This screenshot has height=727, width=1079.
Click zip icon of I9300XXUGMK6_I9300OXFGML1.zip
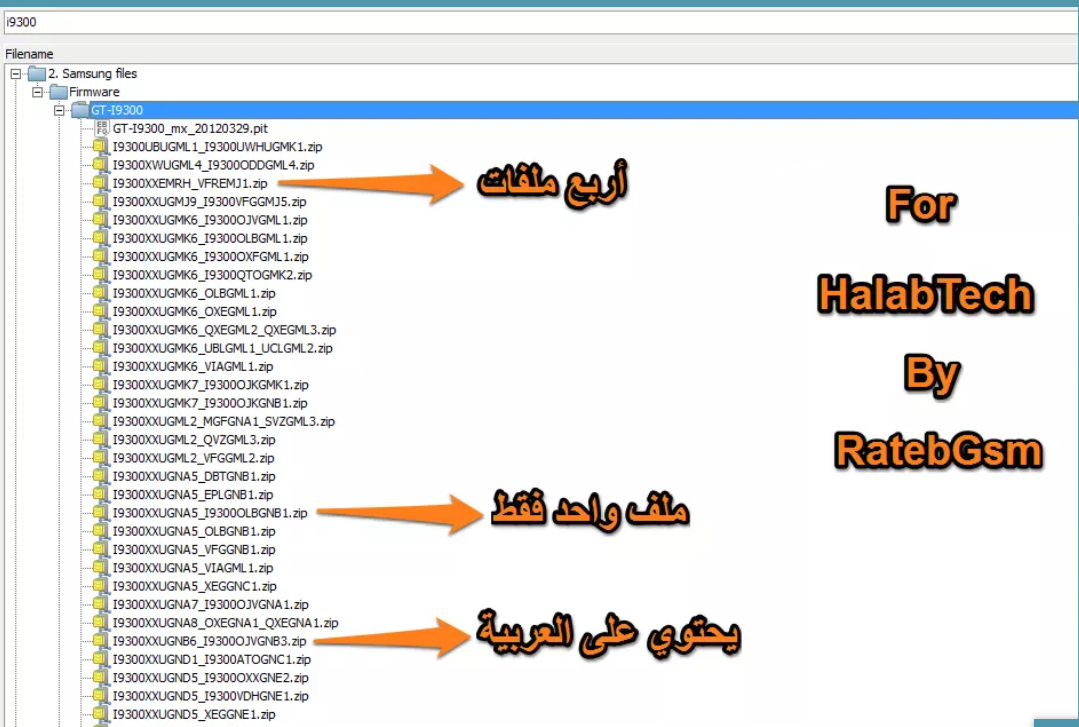(100, 257)
